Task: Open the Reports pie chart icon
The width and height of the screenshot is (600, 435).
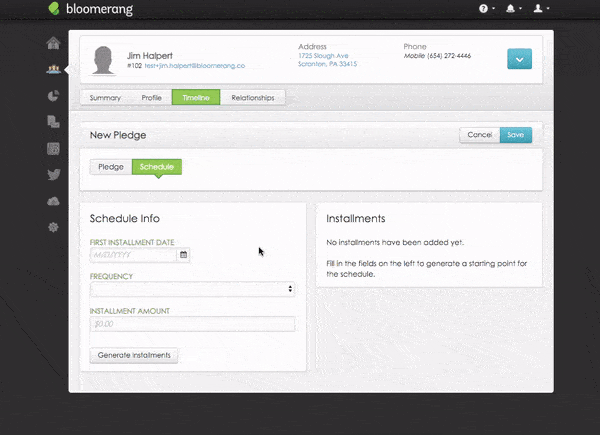Action: [x=53, y=96]
